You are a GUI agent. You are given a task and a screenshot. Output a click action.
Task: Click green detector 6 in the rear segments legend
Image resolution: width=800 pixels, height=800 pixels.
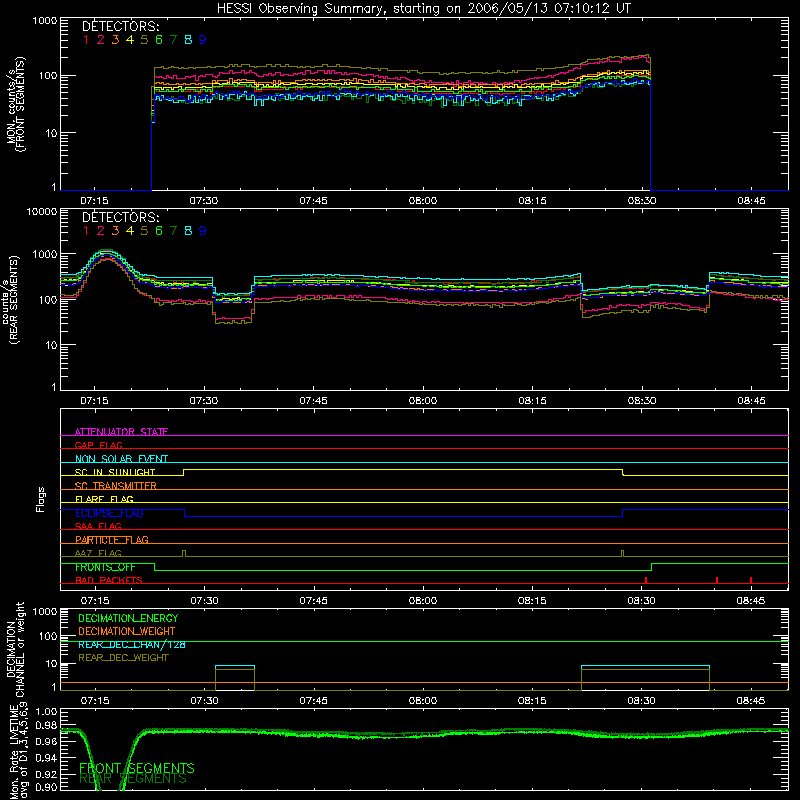pyautogui.click(x=159, y=231)
